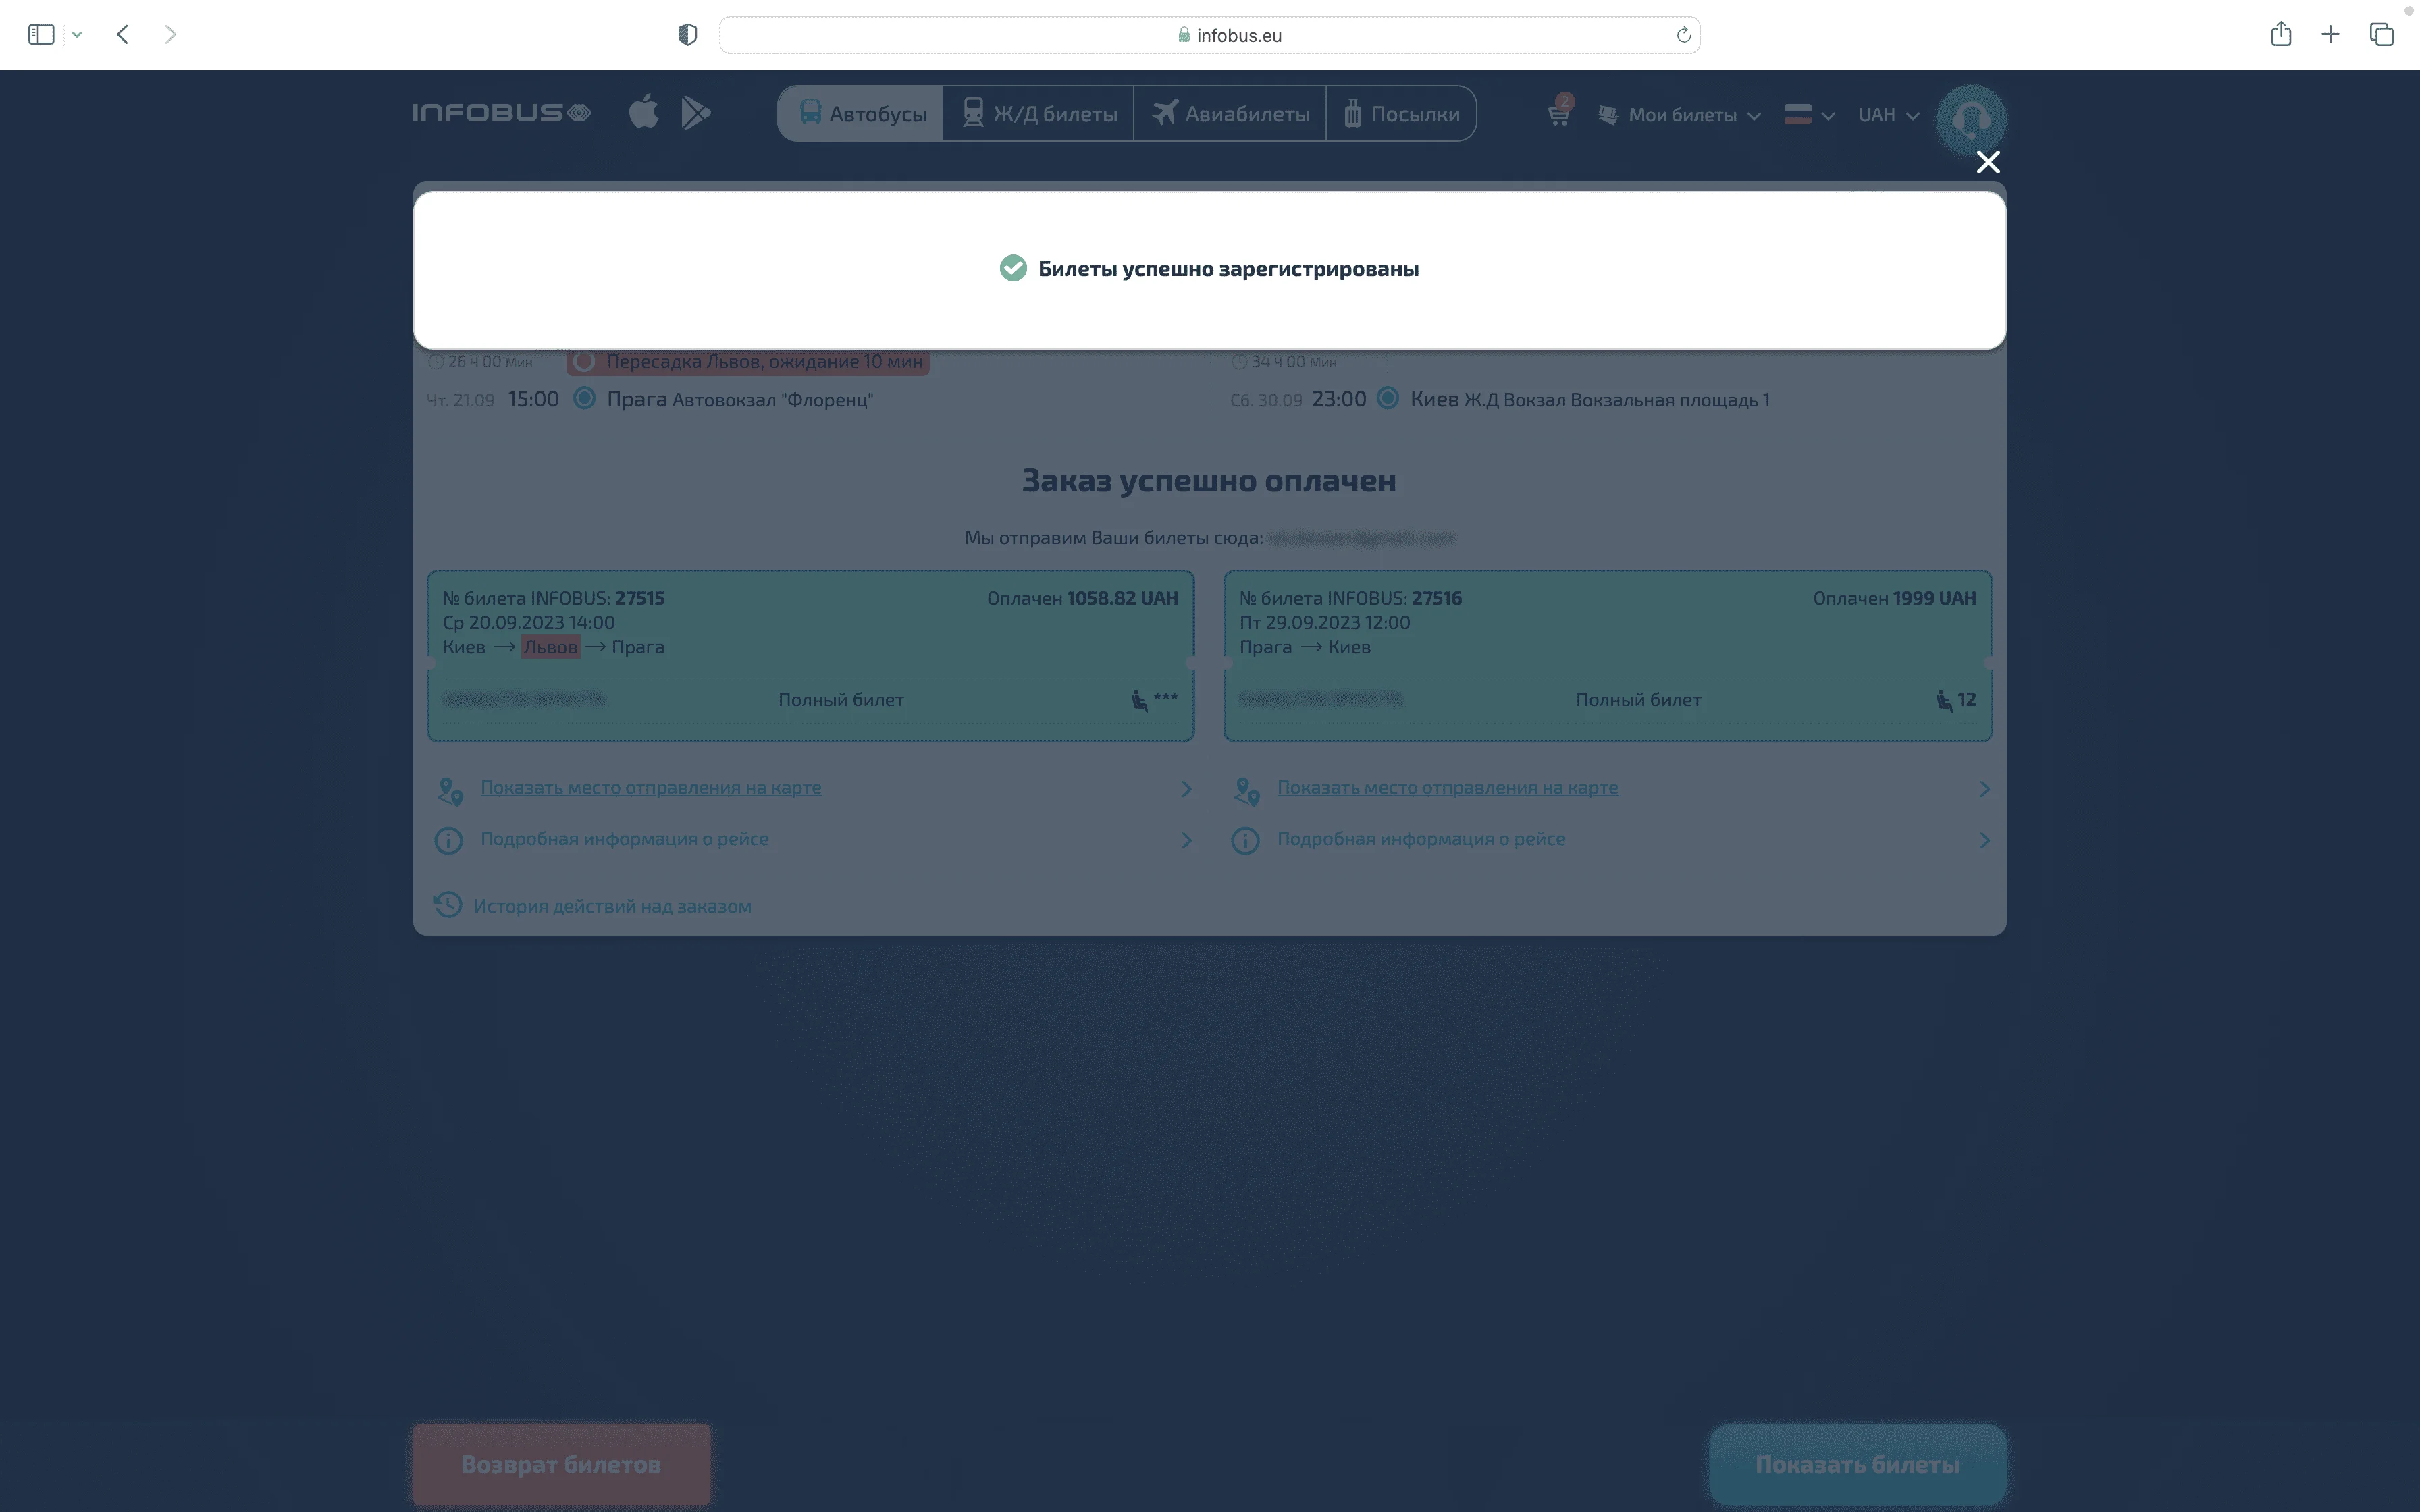Close the tickets registered popup
The width and height of the screenshot is (2420, 1512).
click(1987, 162)
